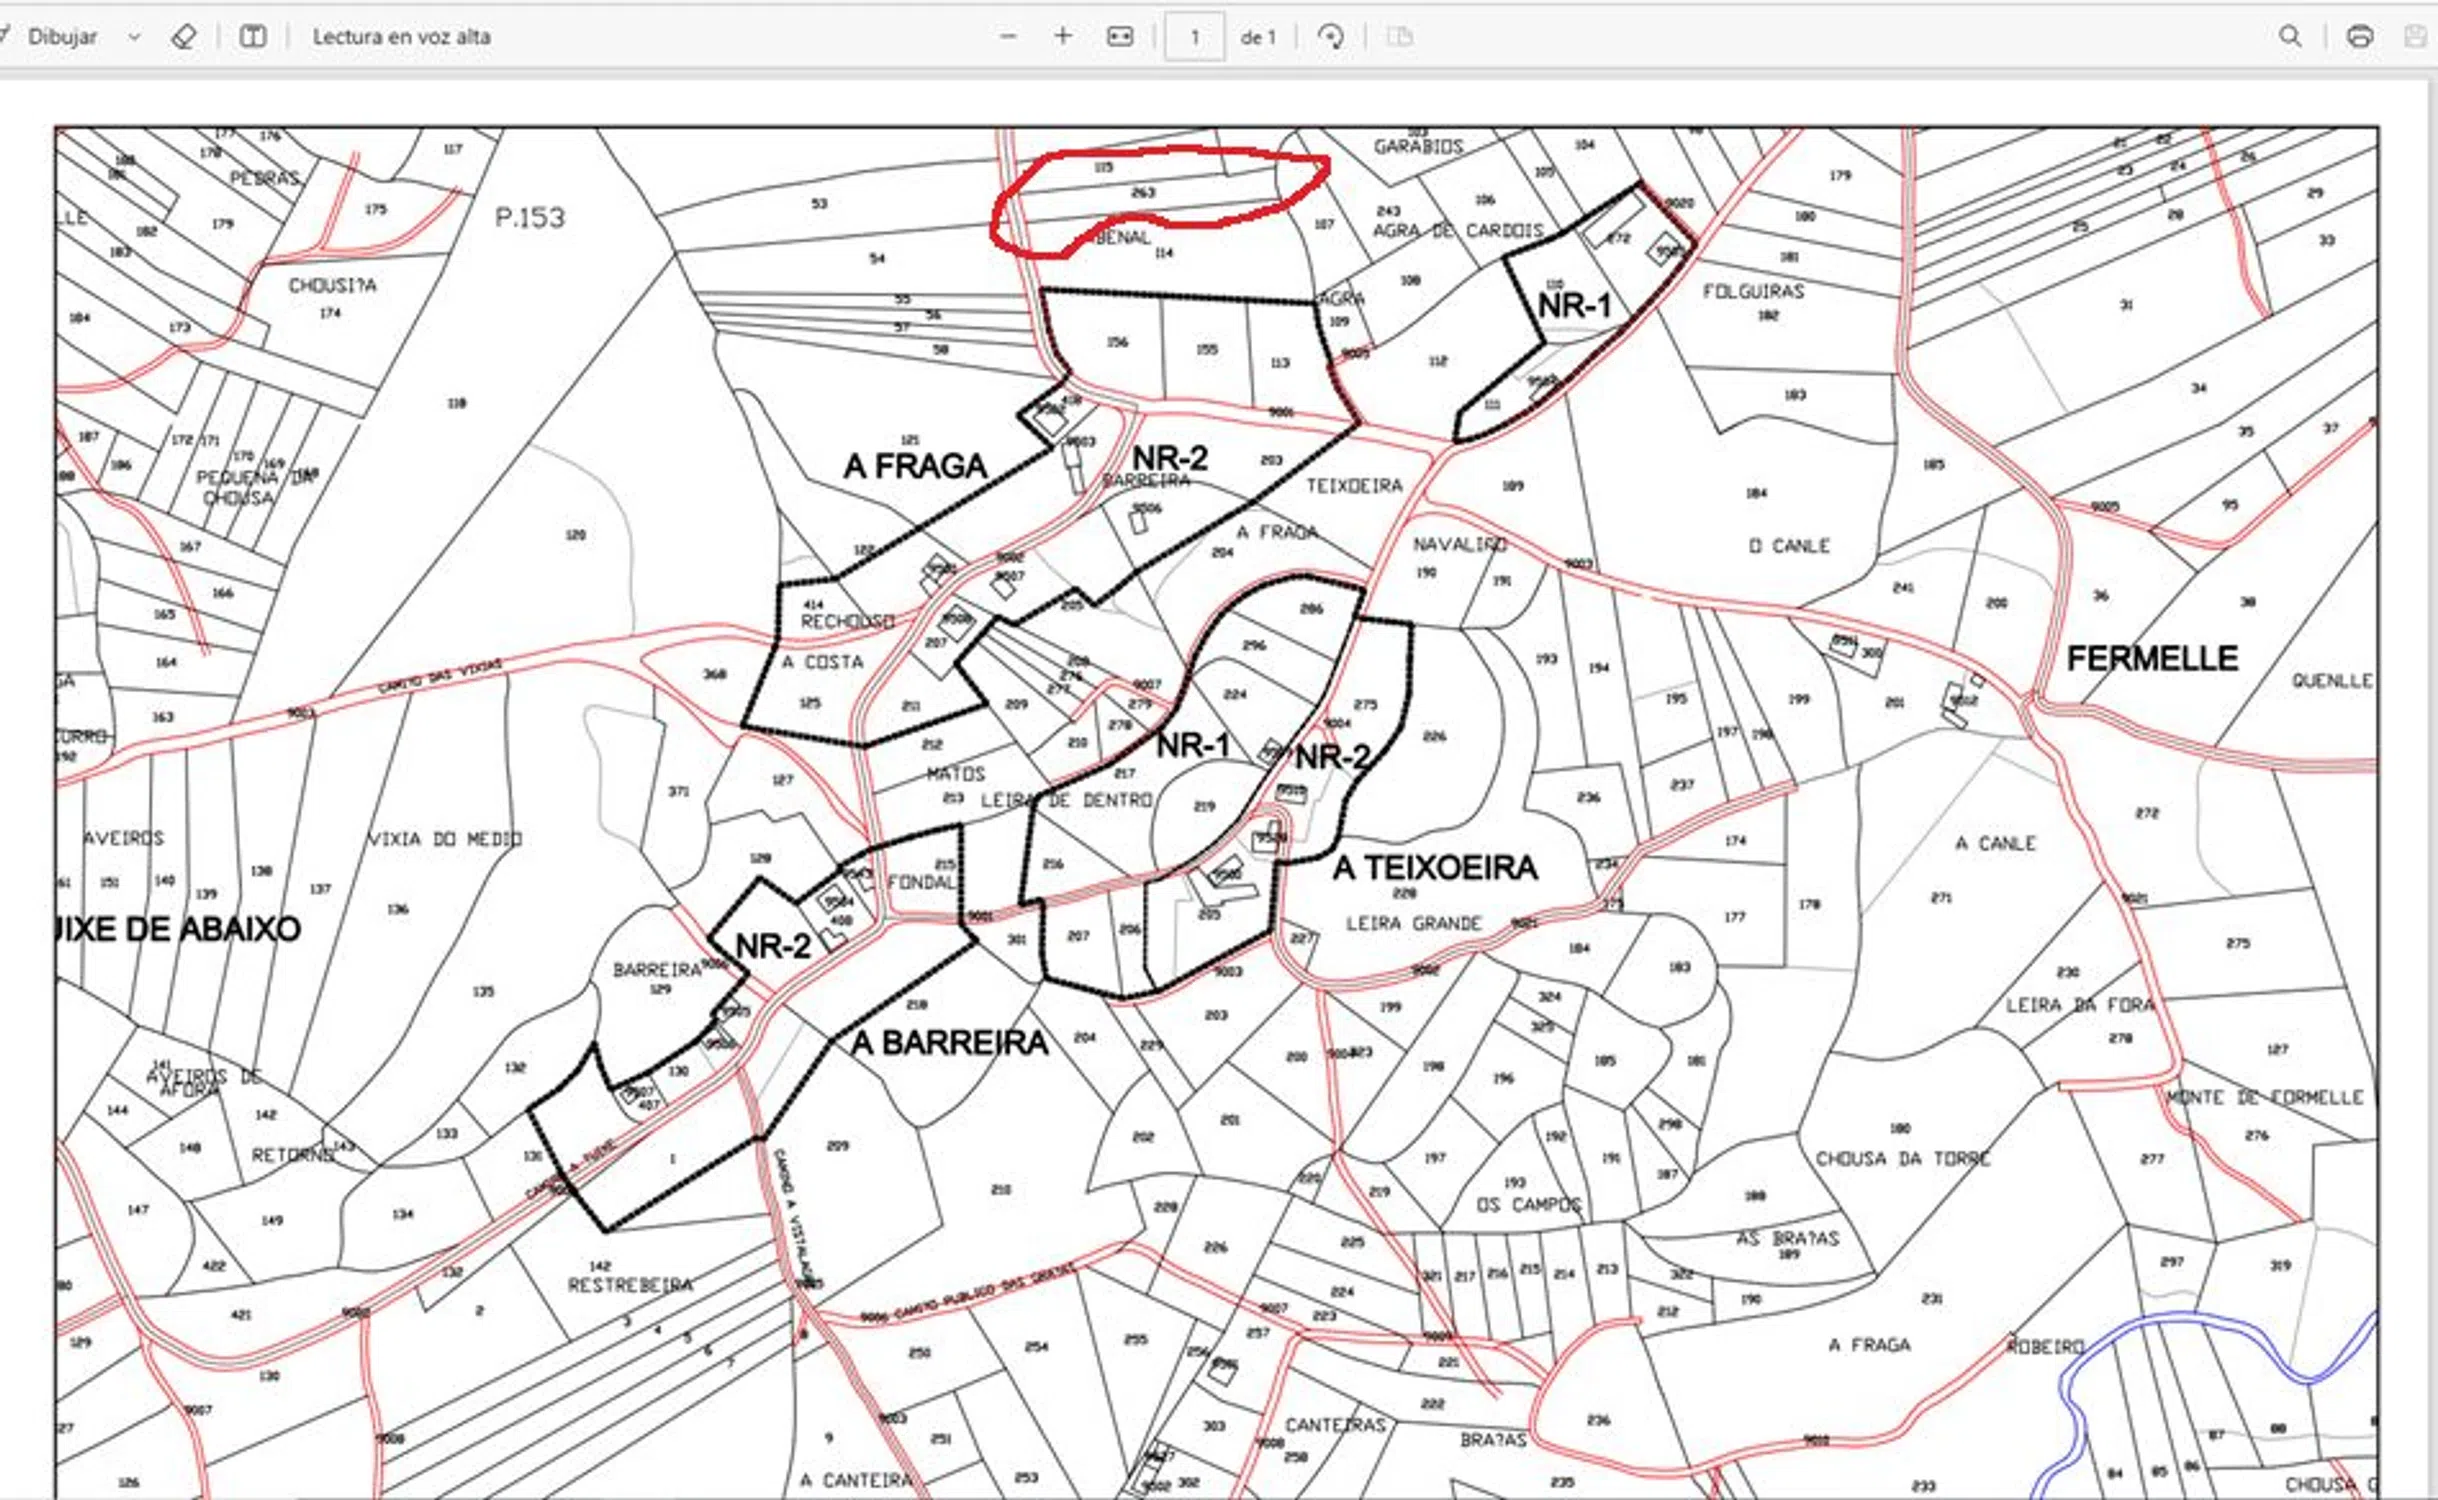Rotate the document using the rotate icon
This screenshot has height=1500, width=2438.
[1330, 37]
